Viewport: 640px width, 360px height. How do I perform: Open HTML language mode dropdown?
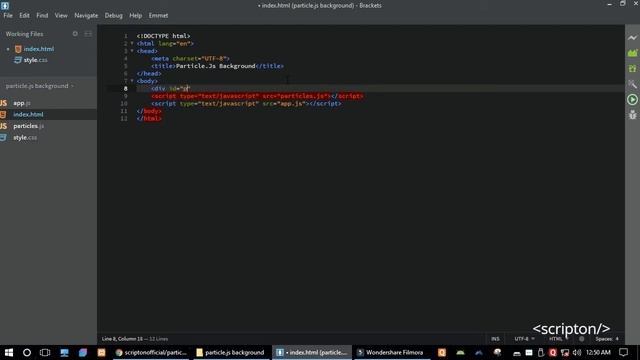point(558,339)
